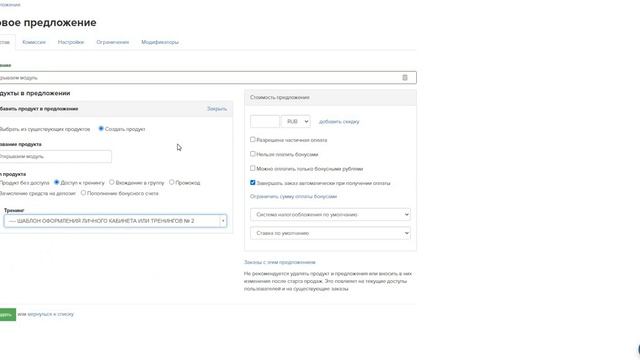Expand Система налогообложения по умолчанию dropdown
This screenshot has height=360, width=640.
[330, 214]
